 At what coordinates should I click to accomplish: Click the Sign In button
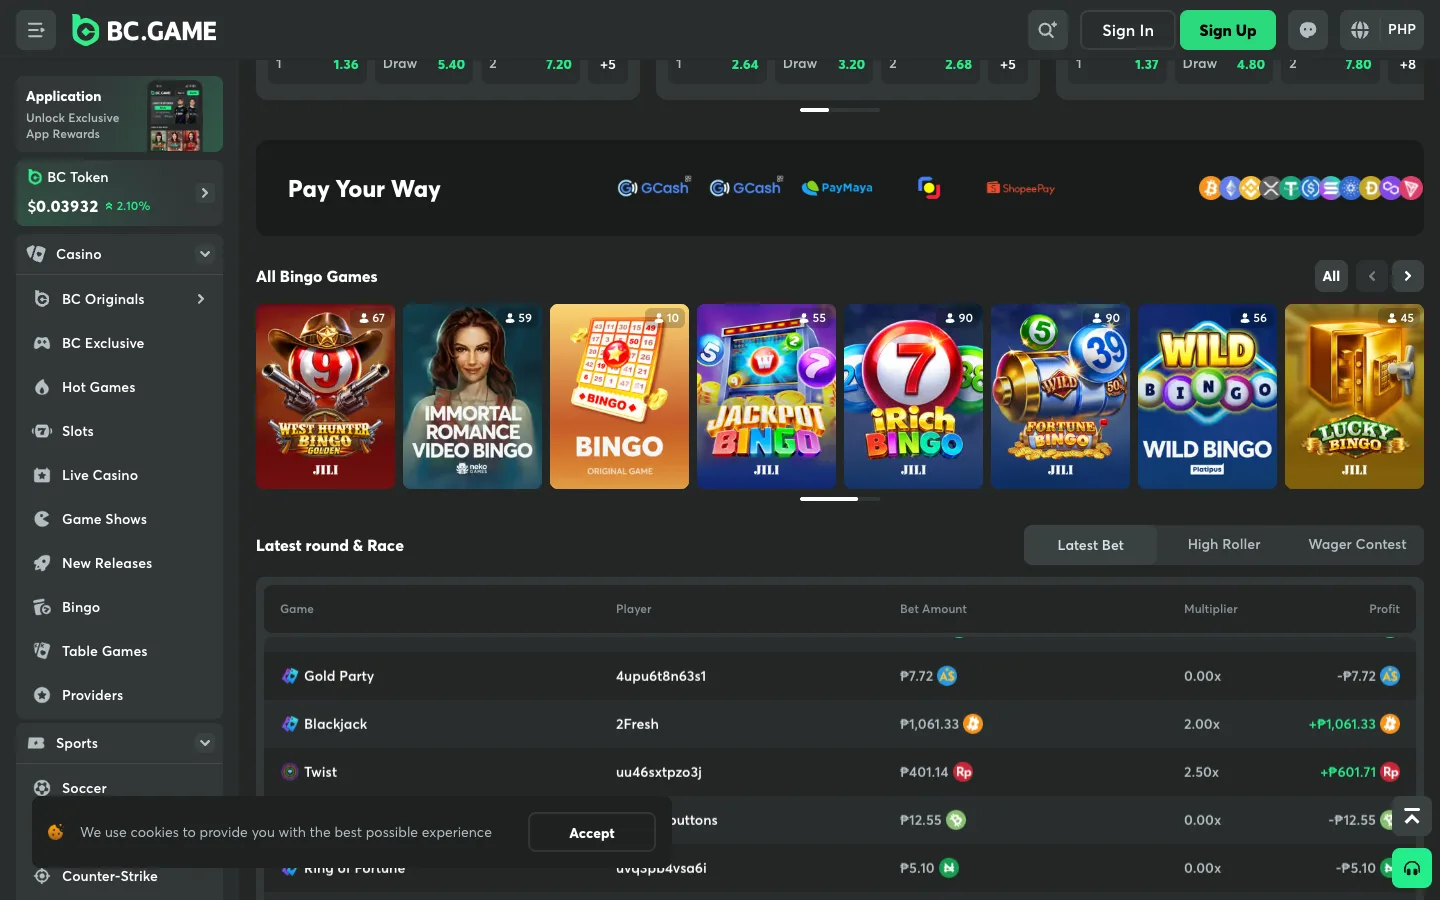pos(1128,30)
